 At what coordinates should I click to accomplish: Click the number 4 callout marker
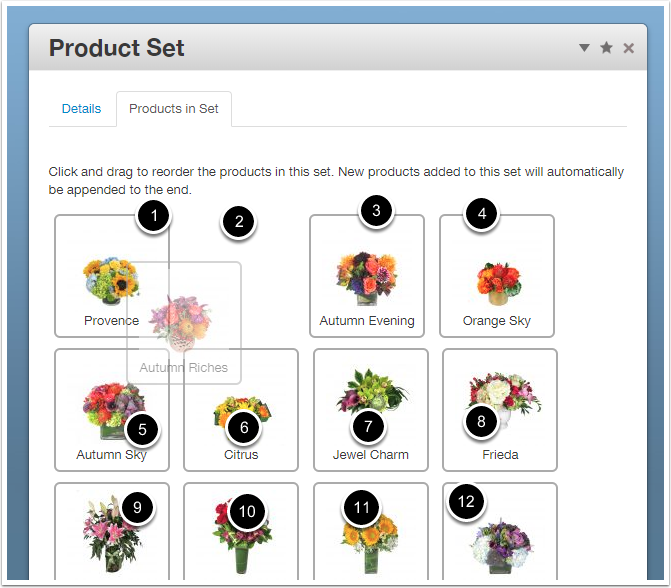point(482,213)
